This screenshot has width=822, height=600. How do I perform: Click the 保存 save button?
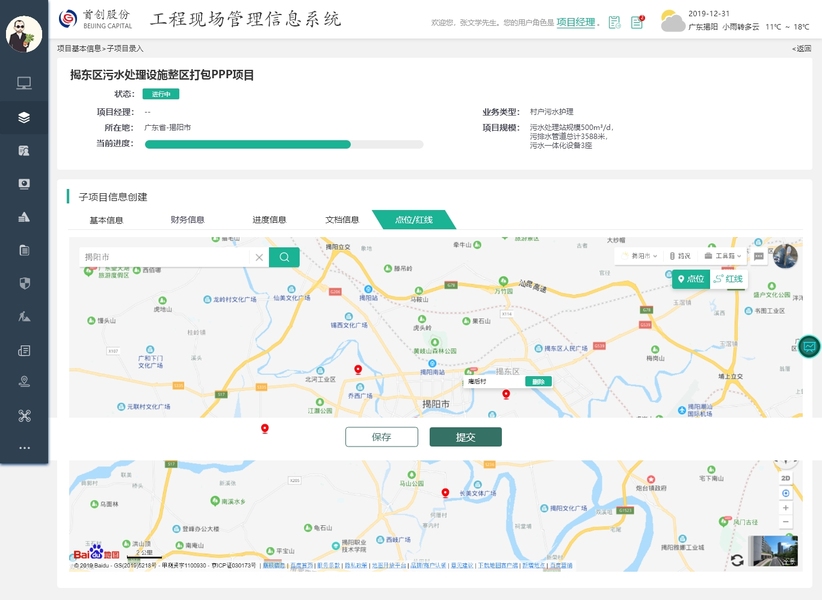click(382, 437)
